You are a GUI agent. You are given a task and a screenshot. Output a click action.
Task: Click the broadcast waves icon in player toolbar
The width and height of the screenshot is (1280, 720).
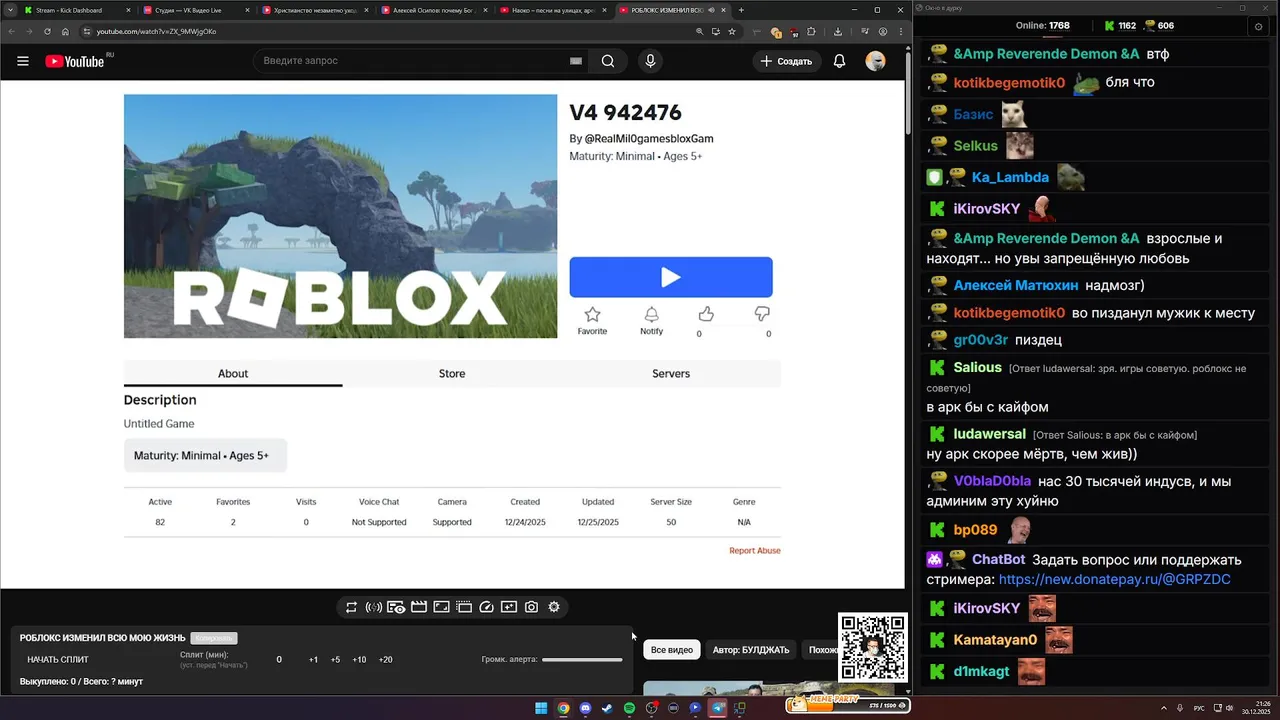pyautogui.click(x=374, y=607)
